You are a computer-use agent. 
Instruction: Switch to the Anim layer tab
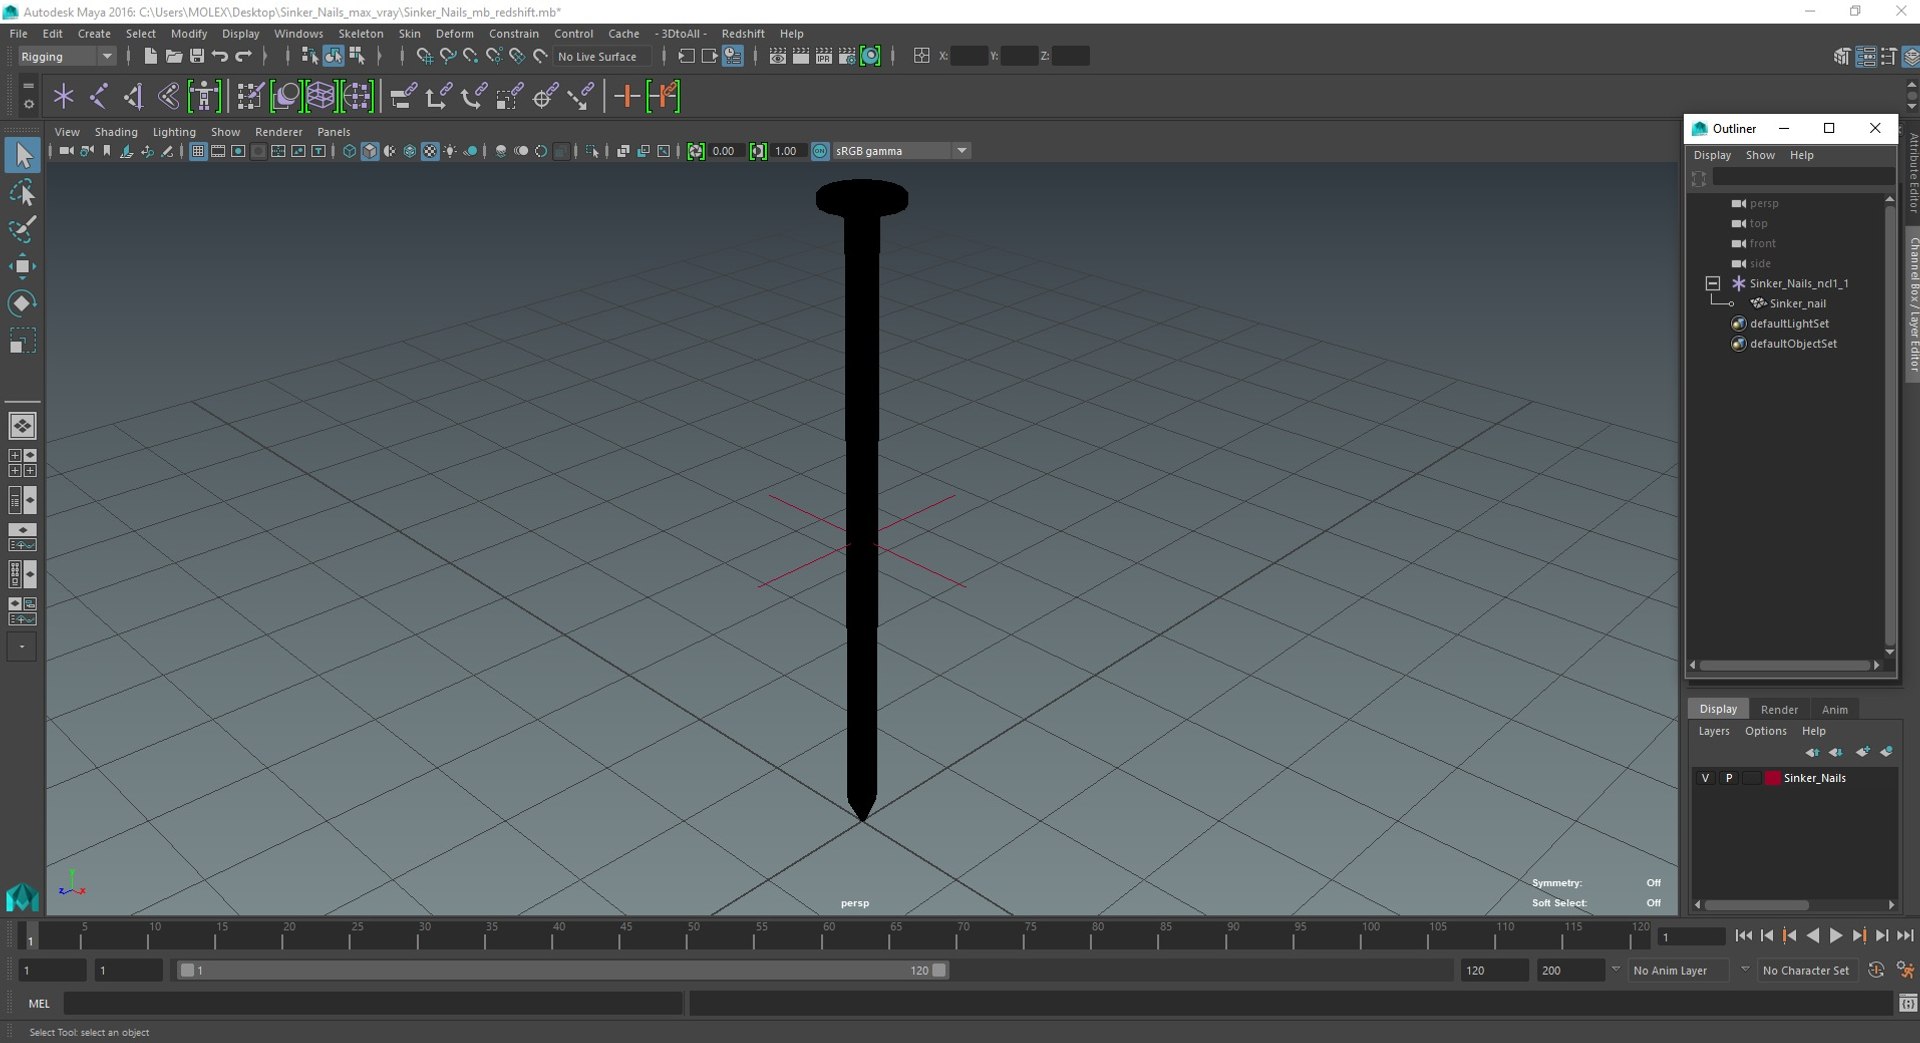[1835, 709]
